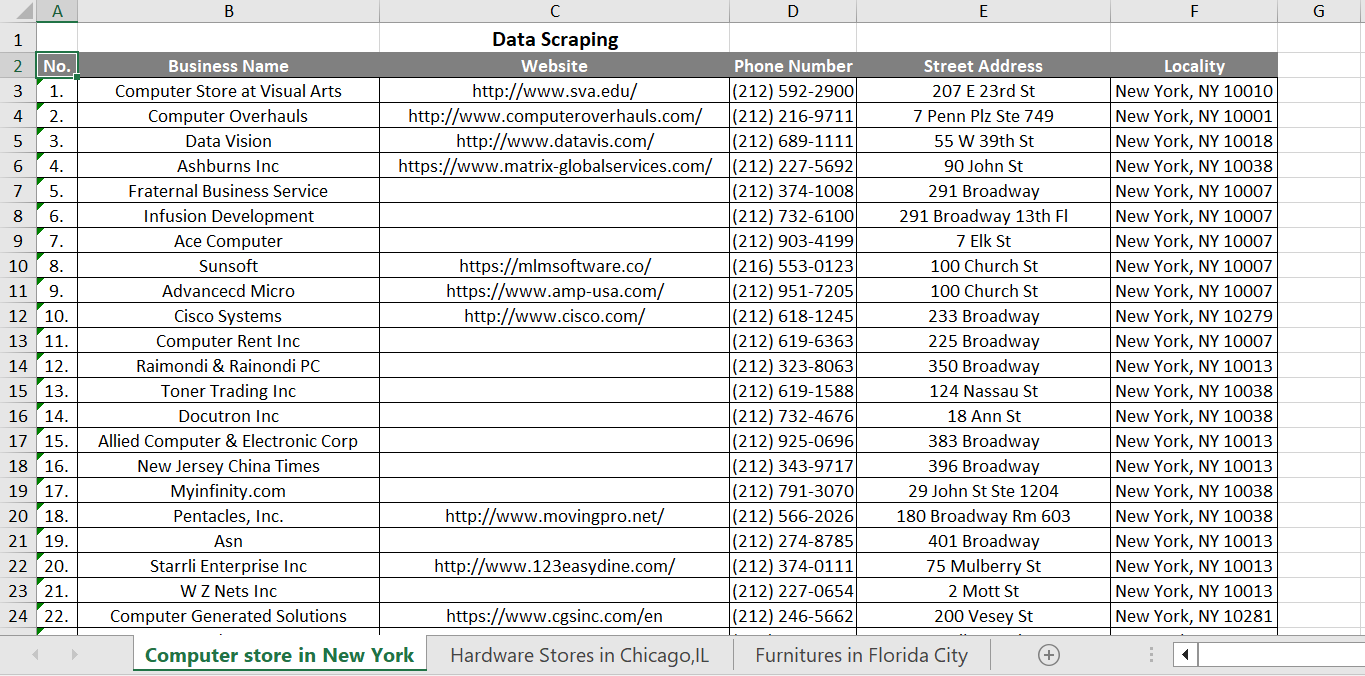Viewport: 1365px width, 676px height.
Task: Open the http://www.movingpro.net/ link
Action: click(554, 516)
